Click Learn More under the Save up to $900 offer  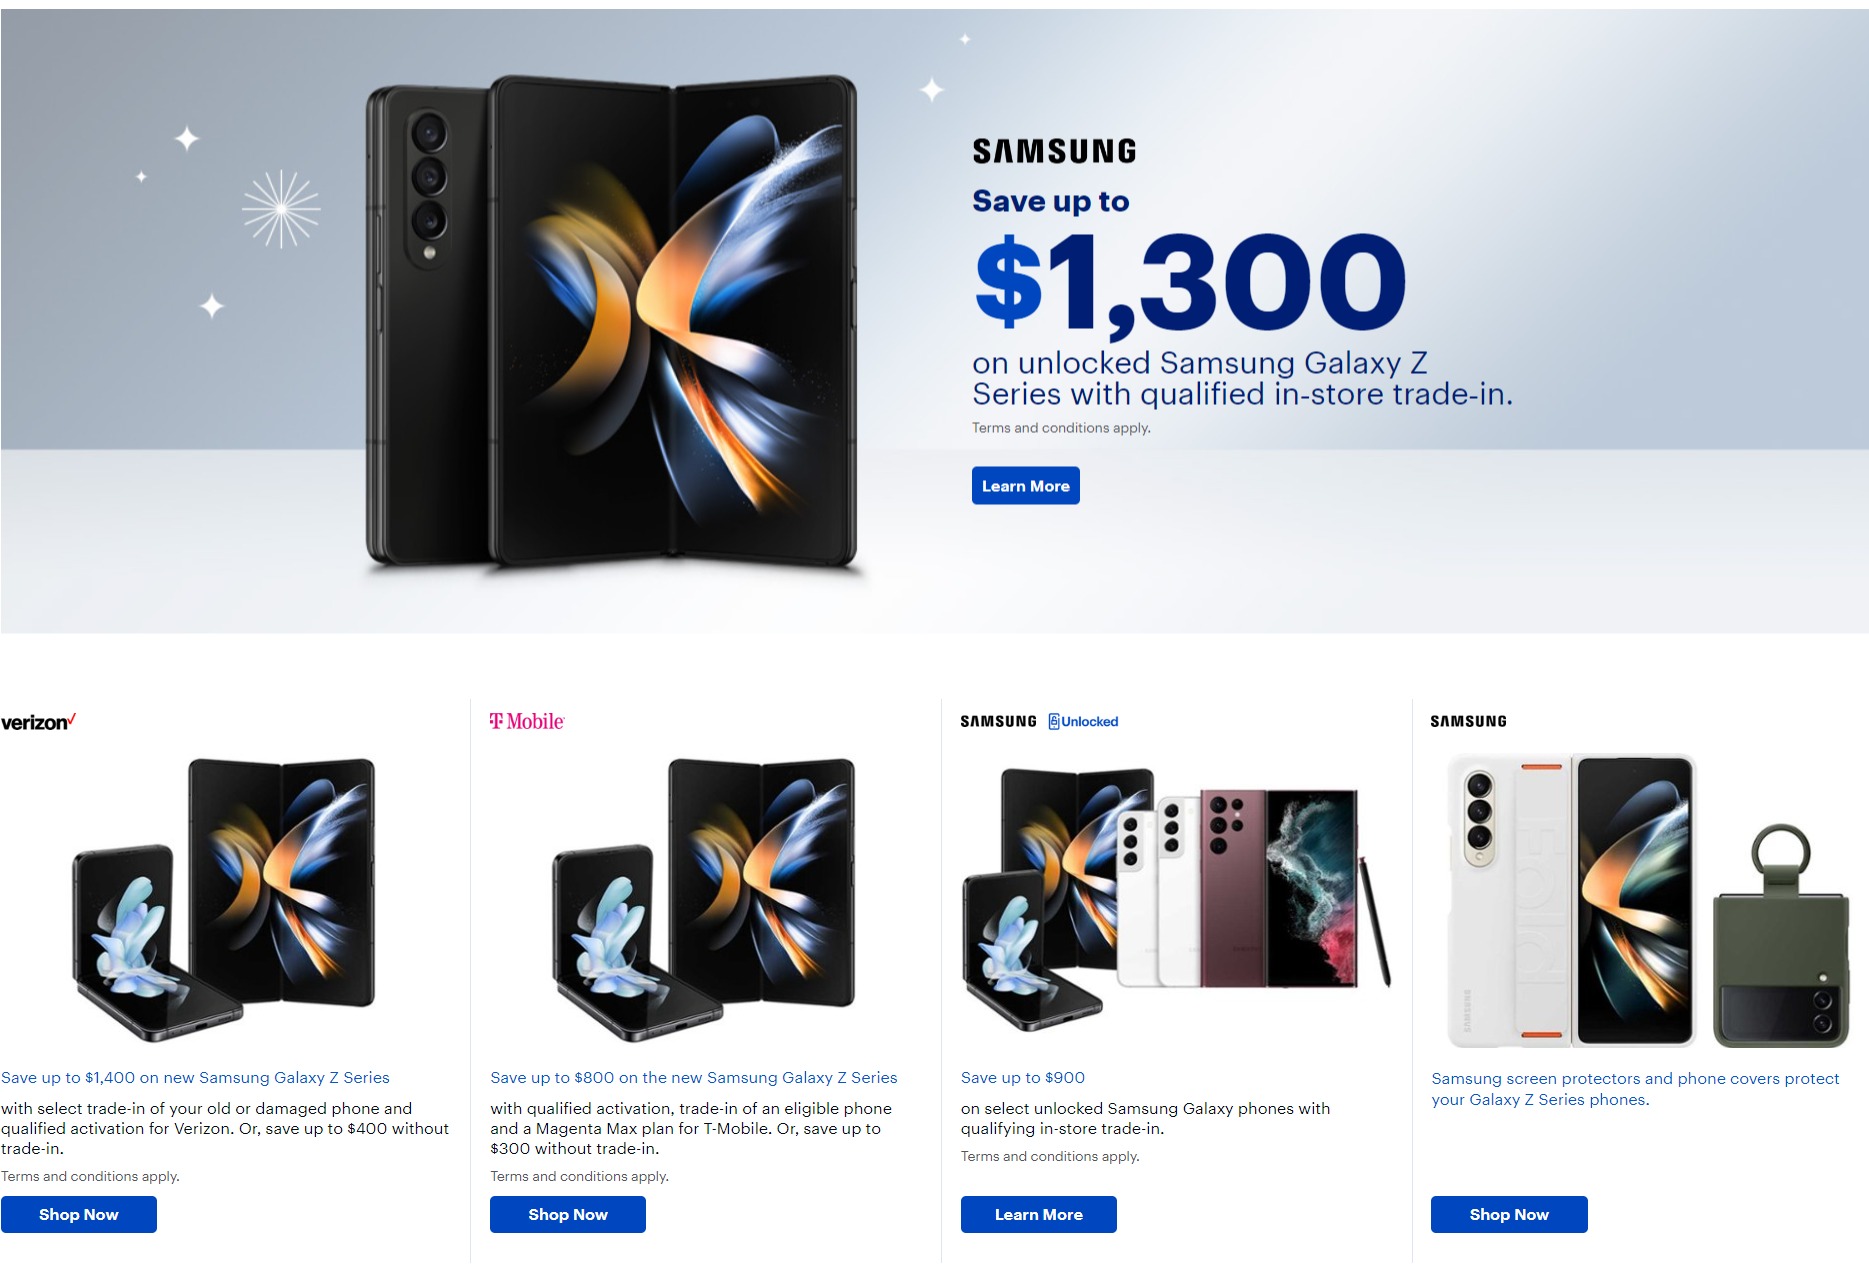1038,1214
